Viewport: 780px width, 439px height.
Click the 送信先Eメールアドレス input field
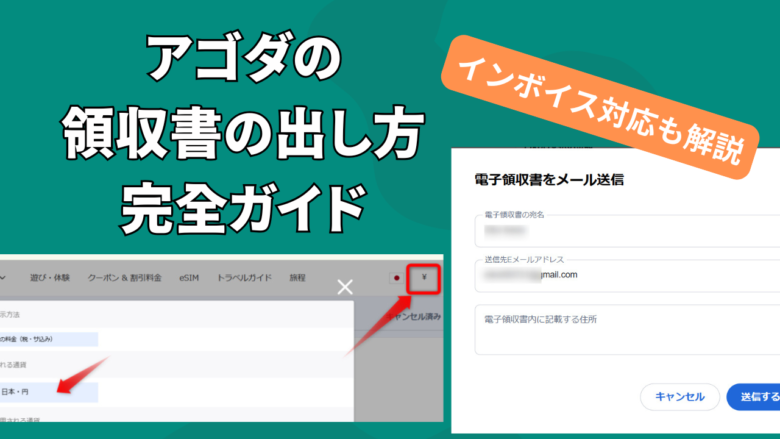pos(627,275)
